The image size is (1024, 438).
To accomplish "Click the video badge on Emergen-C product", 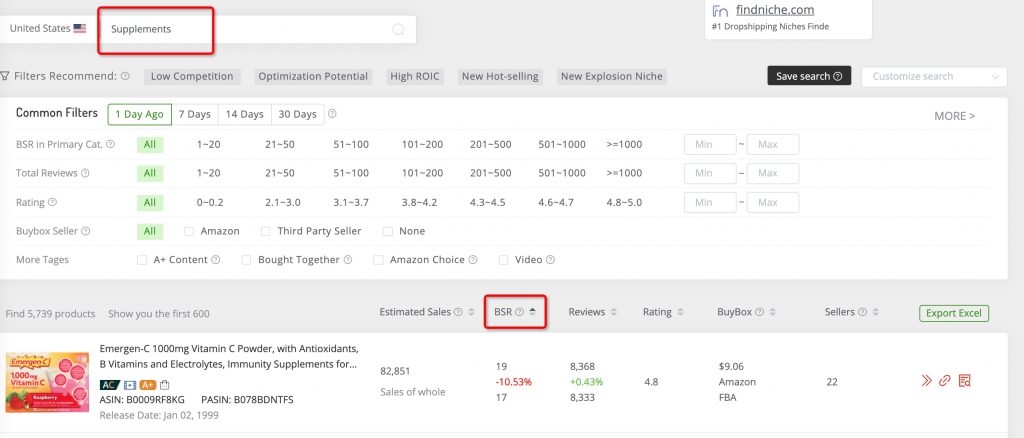I will pyautogui.click(x=129, y=384).
